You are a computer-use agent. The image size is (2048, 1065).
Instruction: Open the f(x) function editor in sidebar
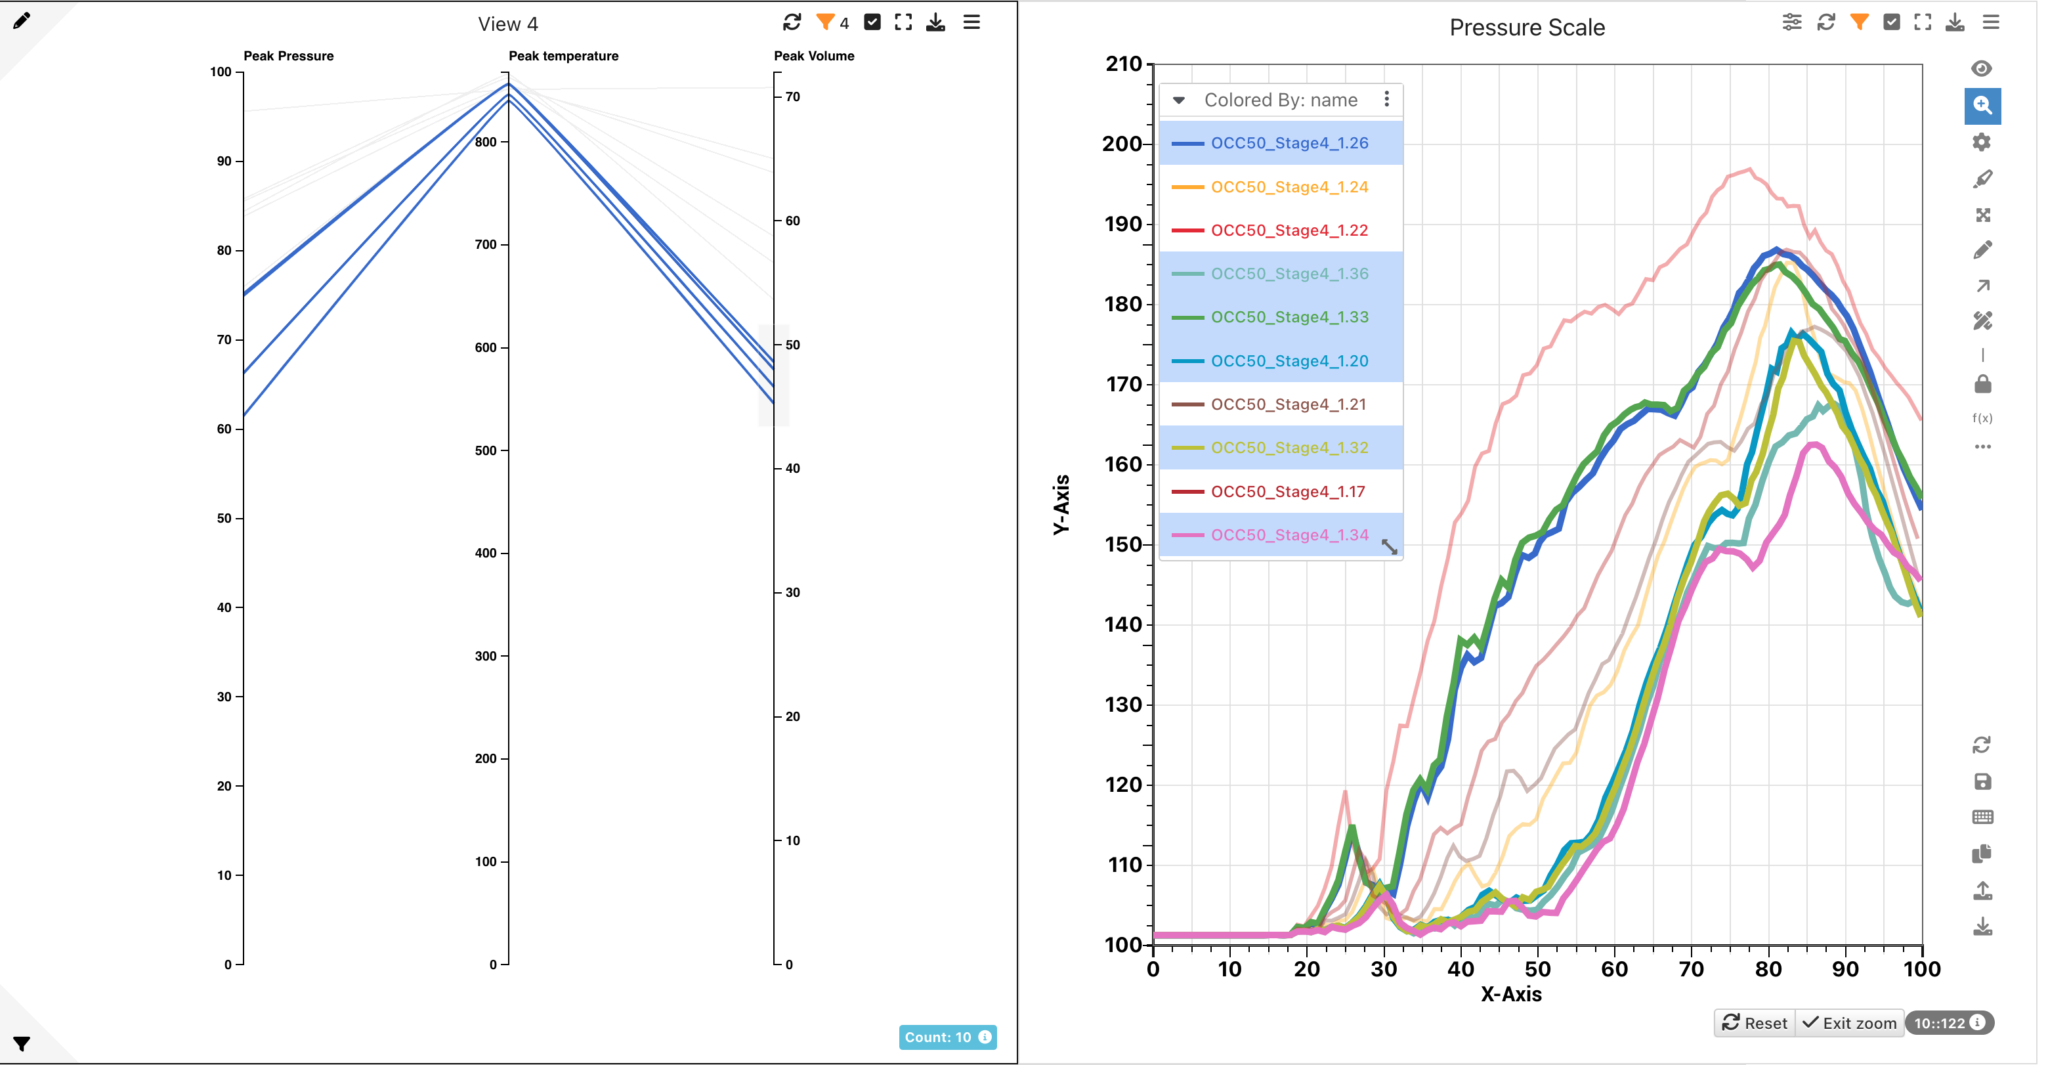click(x=1983, y=418)
